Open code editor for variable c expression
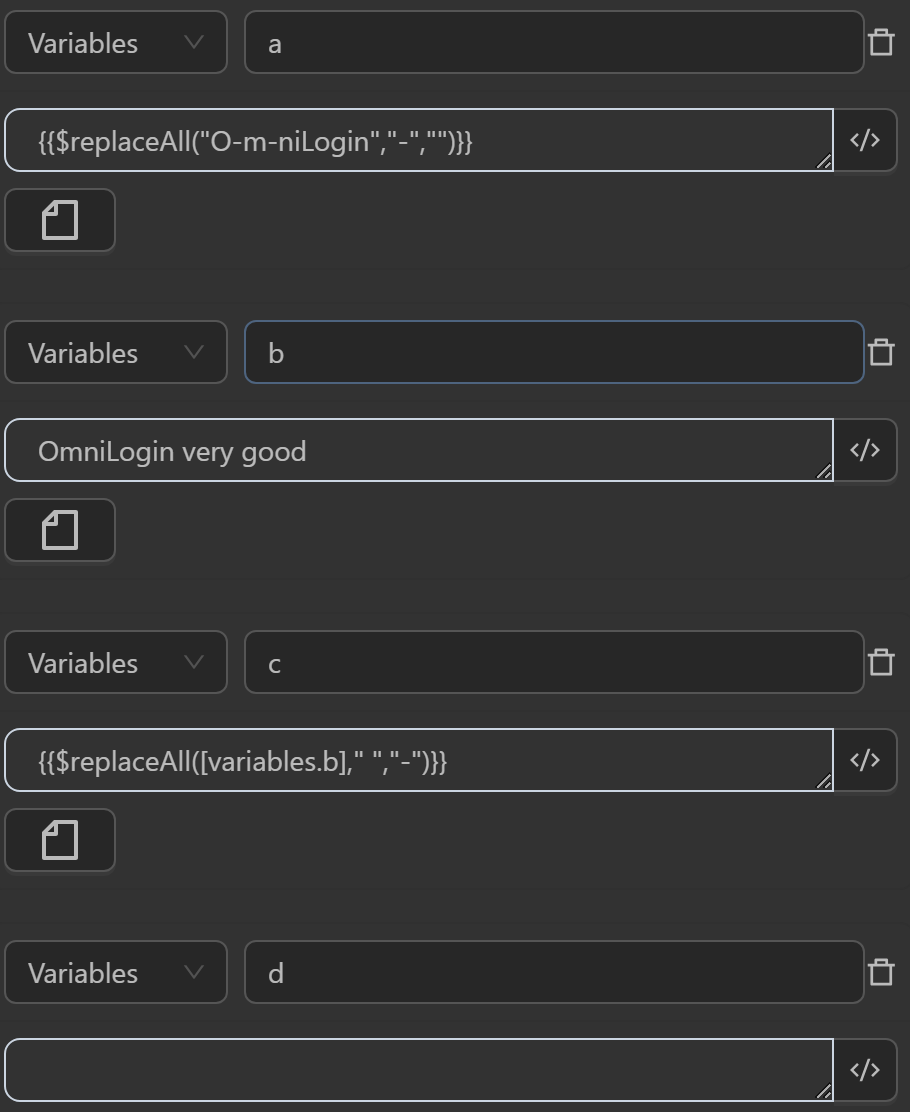 pos(865,760)
